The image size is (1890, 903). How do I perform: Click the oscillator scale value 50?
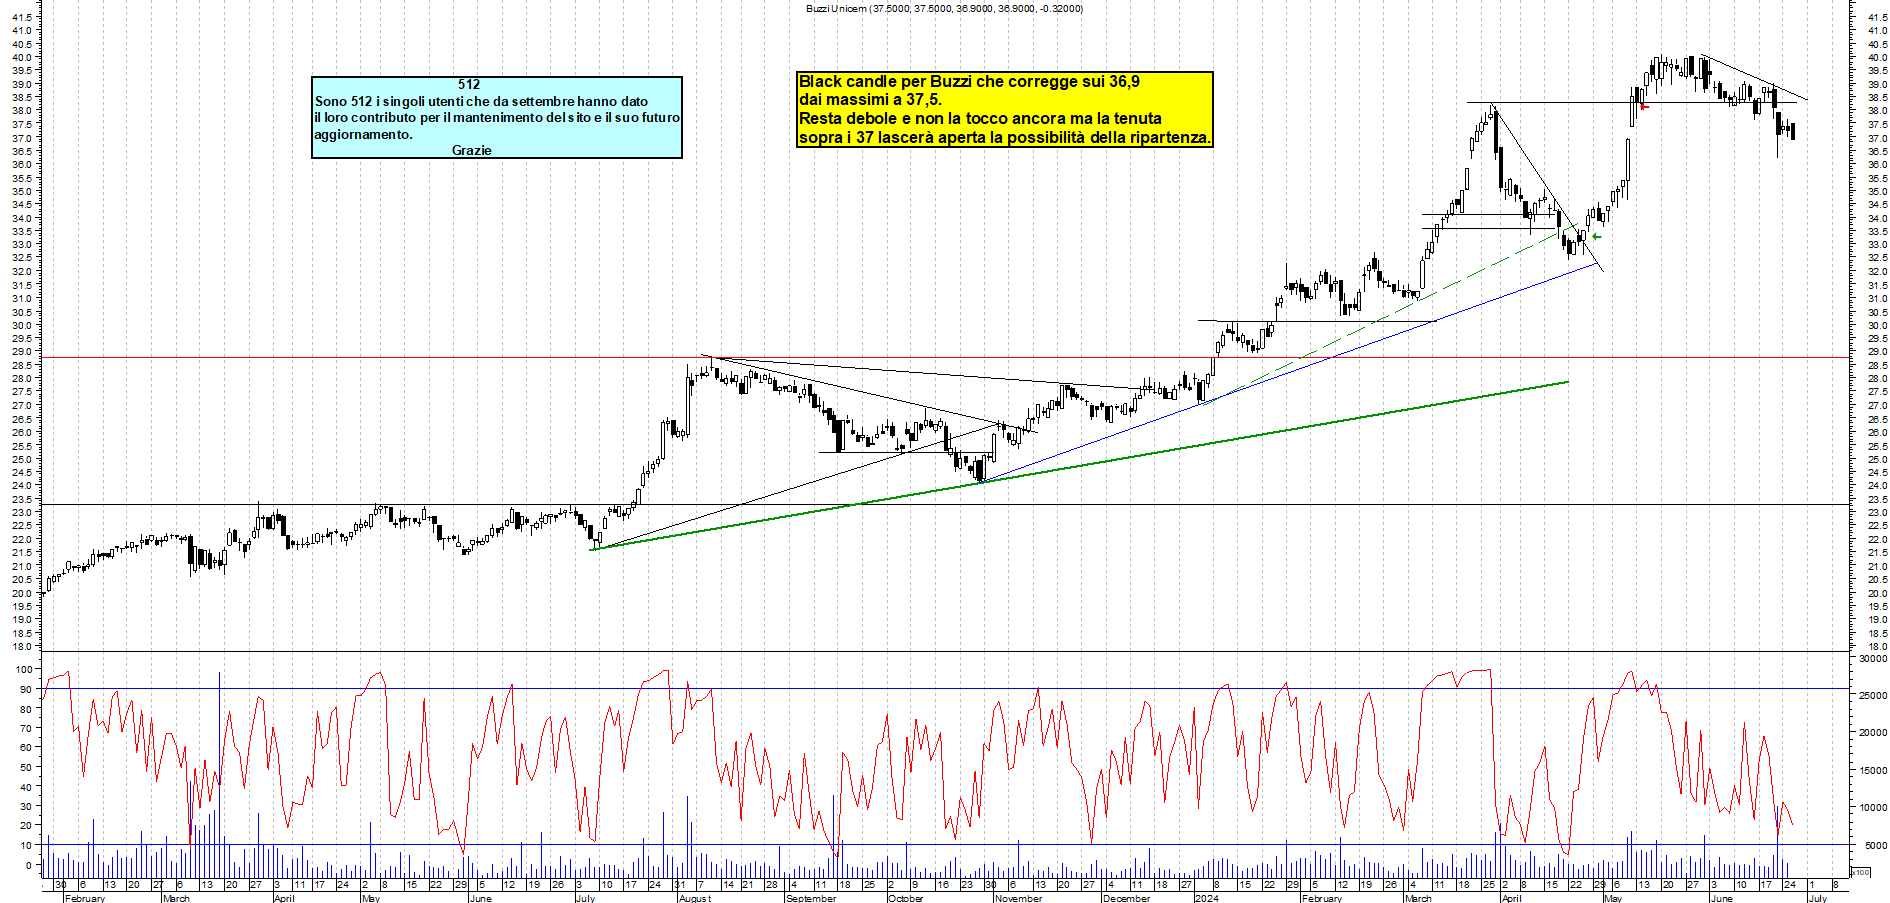[26, 767]
